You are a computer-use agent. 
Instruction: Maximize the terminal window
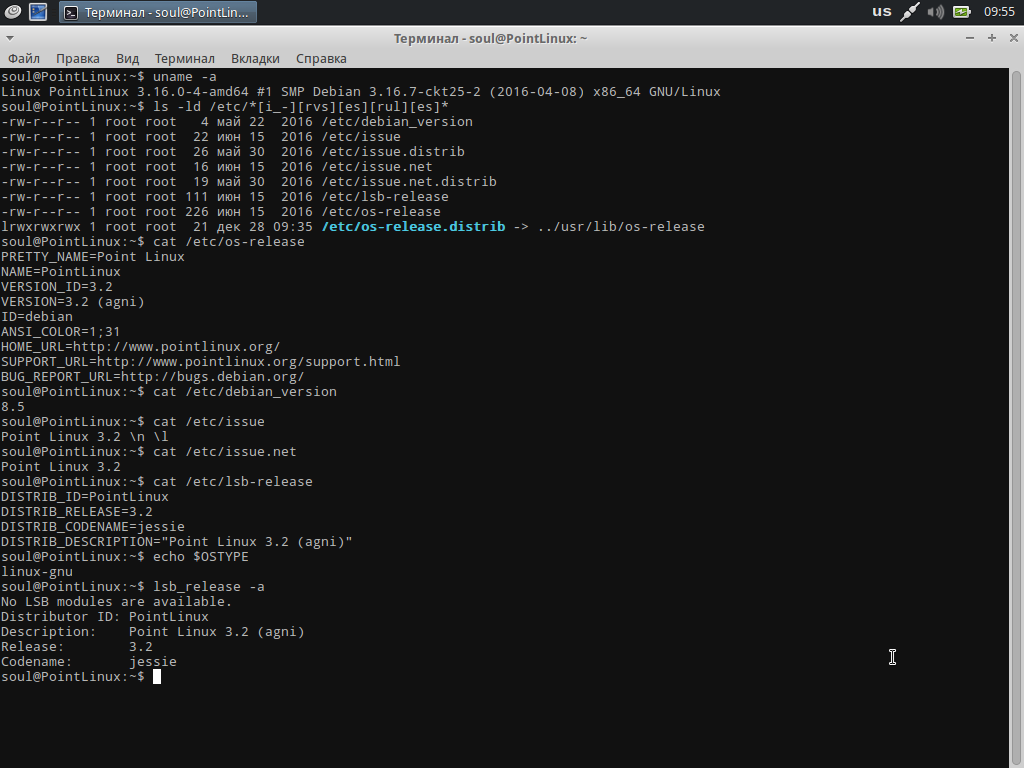pos(991,38)
